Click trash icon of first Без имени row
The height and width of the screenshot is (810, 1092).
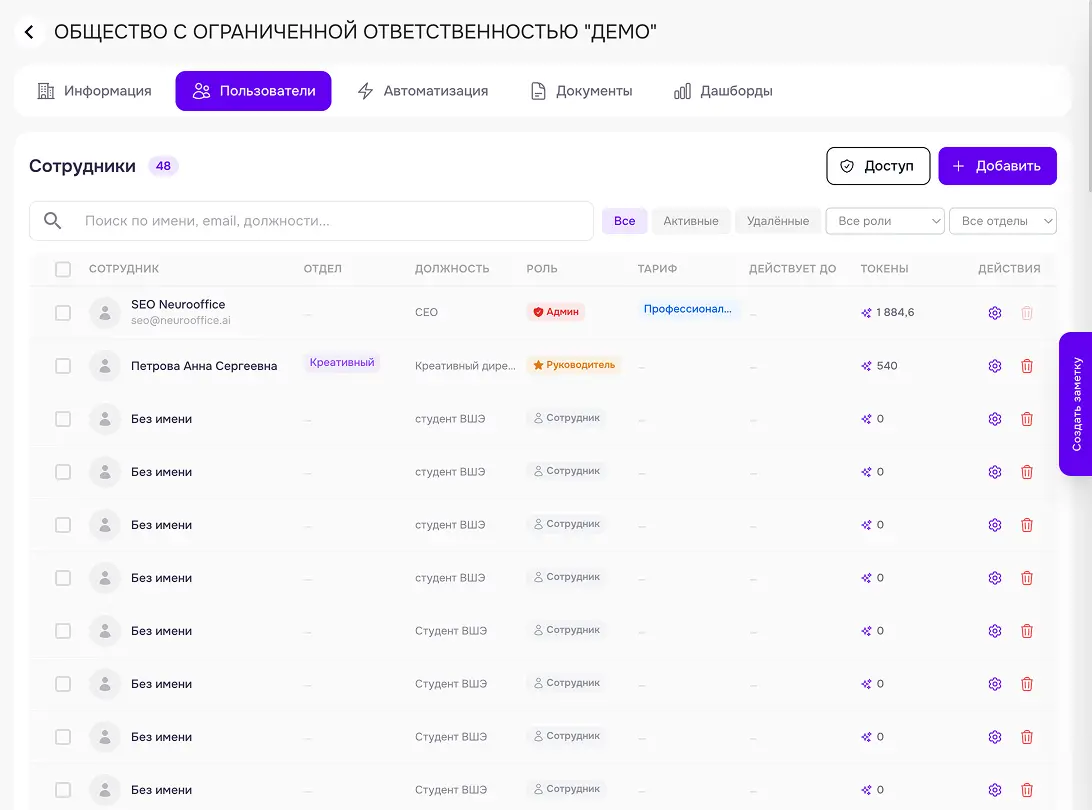(1027, 419)
